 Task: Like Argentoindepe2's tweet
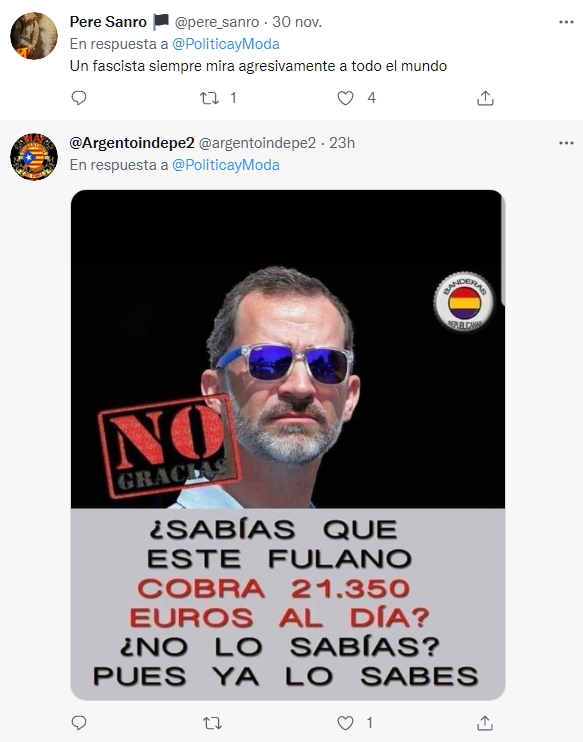pyautogui.click(x=345, y=723)
